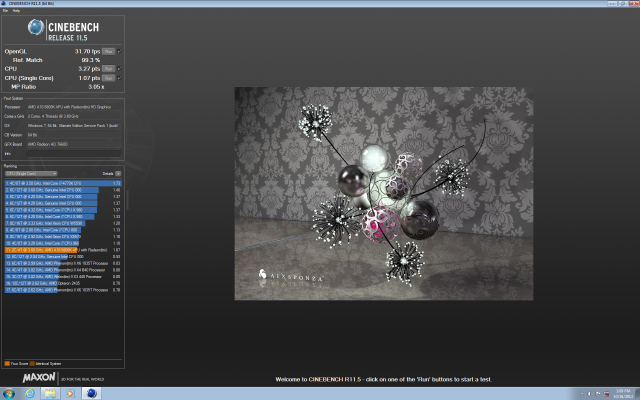Image resolution: width=640 pixels, height=400 pixels.
Task: Select the orange AMD A10-5800K ranking row
Action: tap(63, 250)
